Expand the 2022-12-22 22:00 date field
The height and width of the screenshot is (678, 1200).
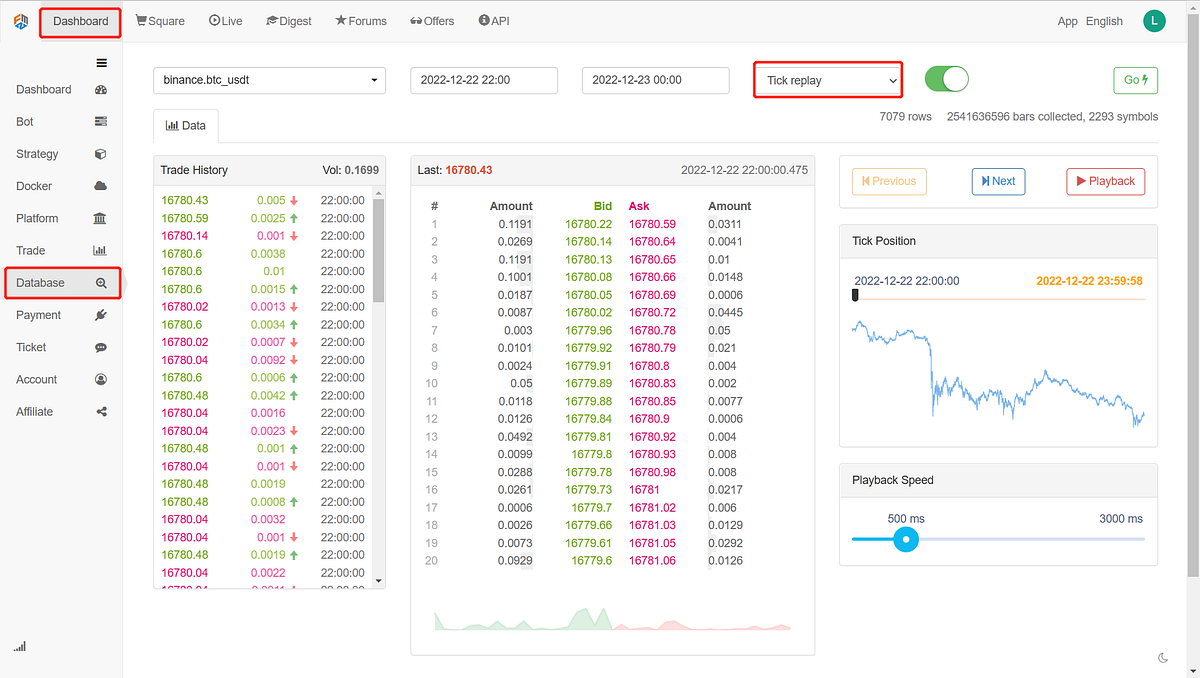484,80
